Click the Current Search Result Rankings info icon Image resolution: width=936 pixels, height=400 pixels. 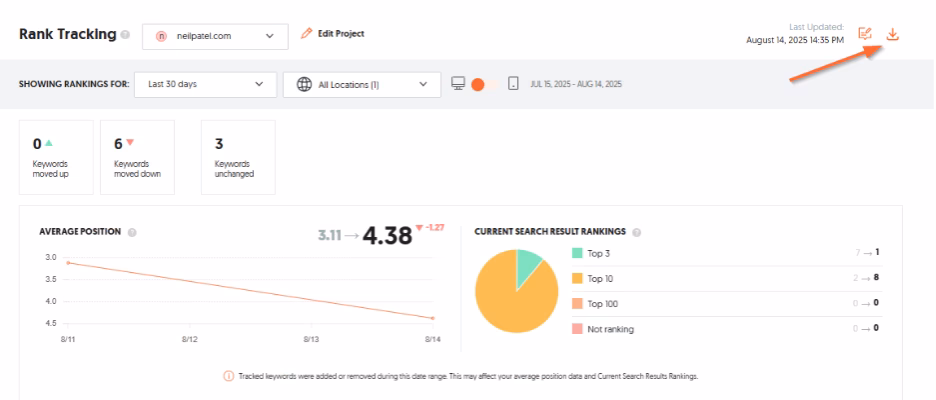coord(637,232)
